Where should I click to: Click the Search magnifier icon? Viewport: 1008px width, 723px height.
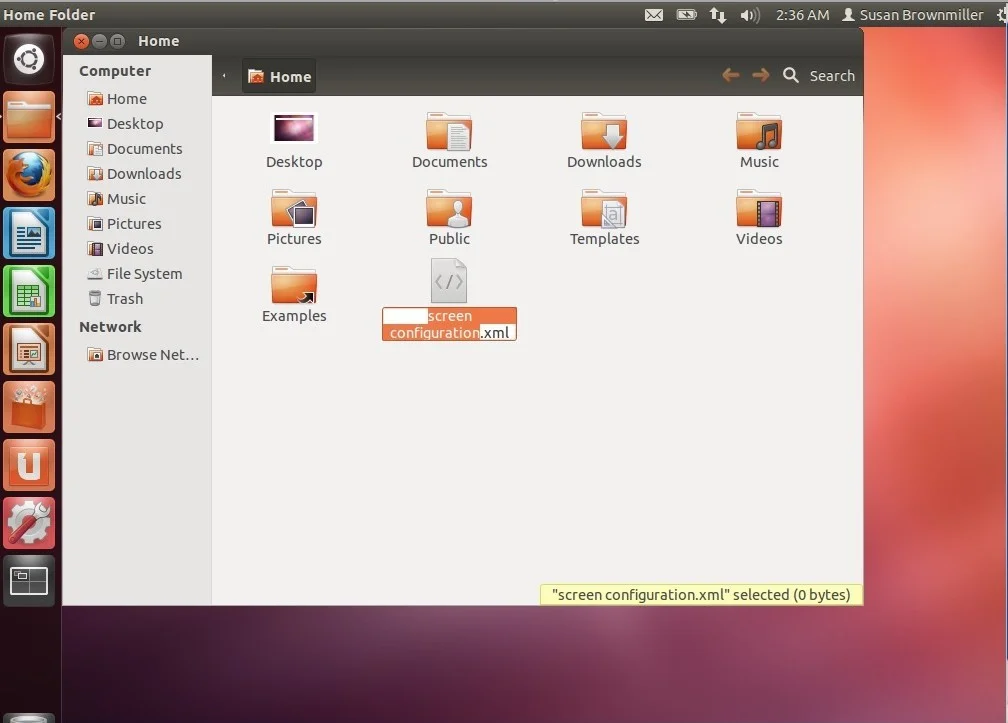coord(791,76)
